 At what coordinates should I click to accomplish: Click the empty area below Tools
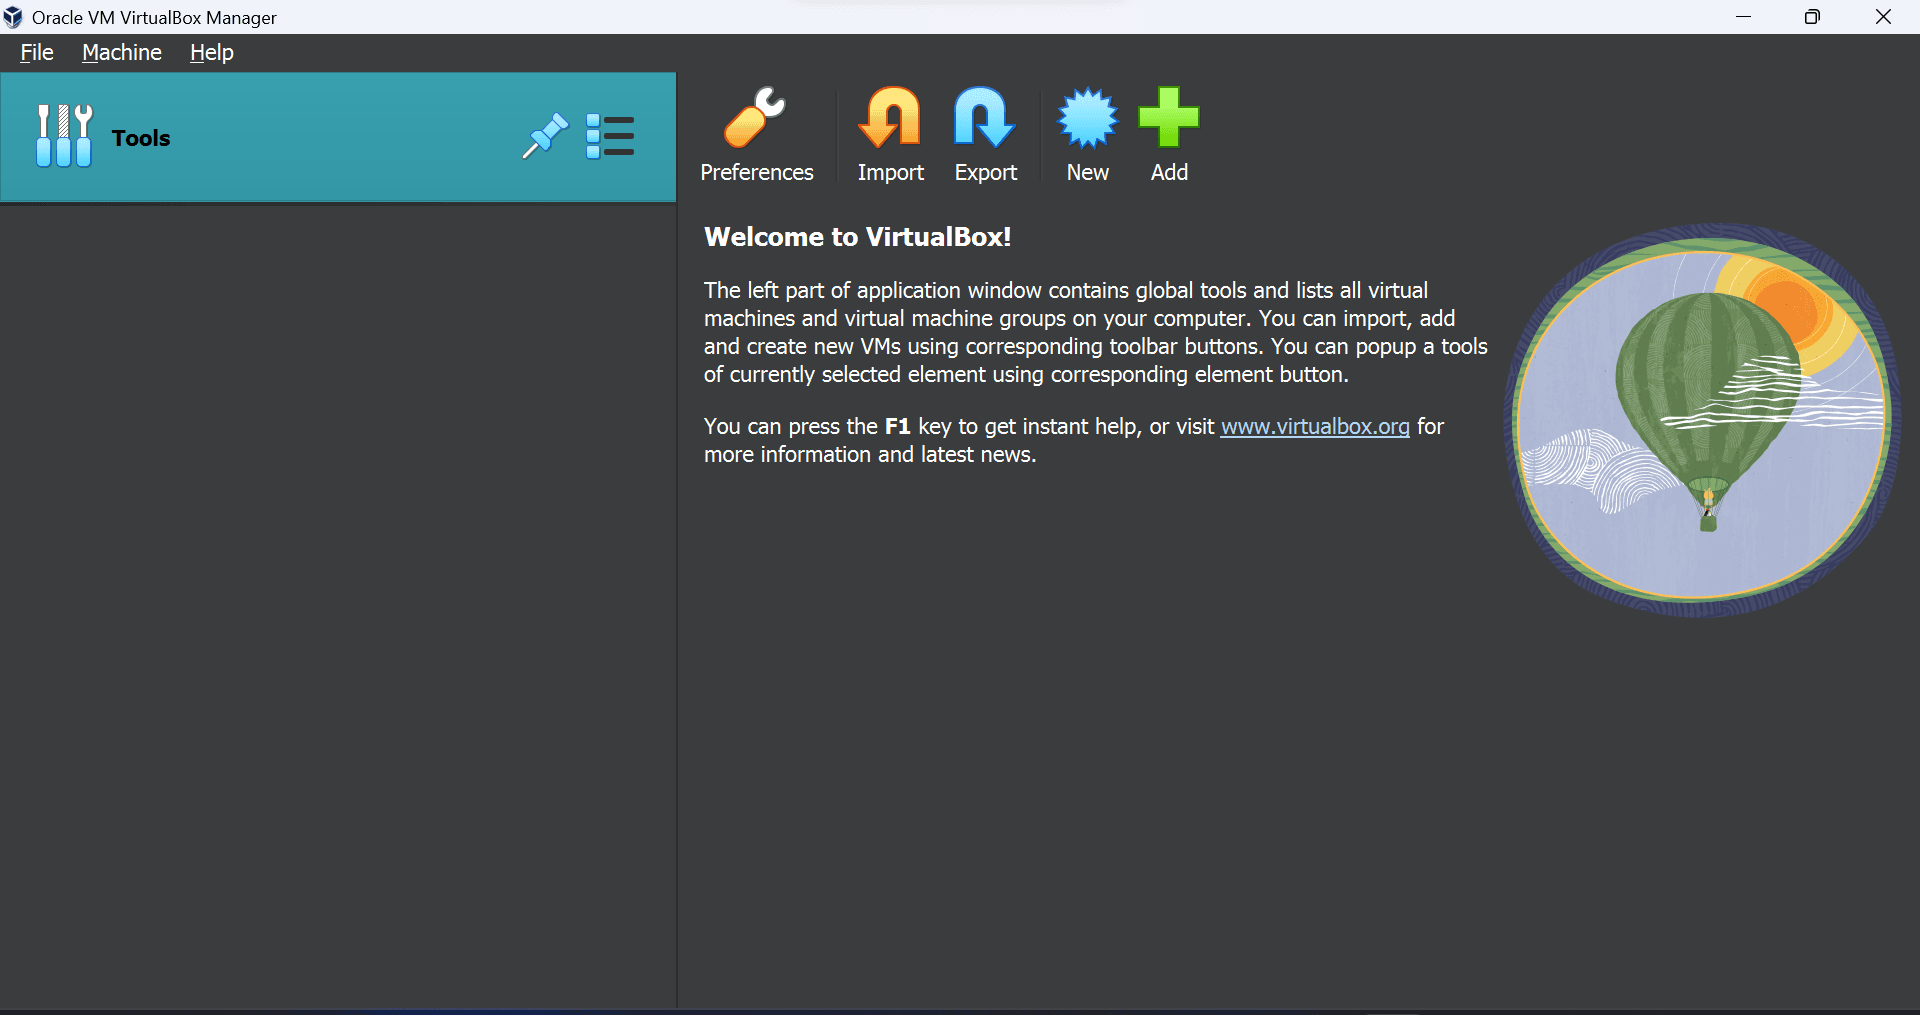click(x=338, y=600)
